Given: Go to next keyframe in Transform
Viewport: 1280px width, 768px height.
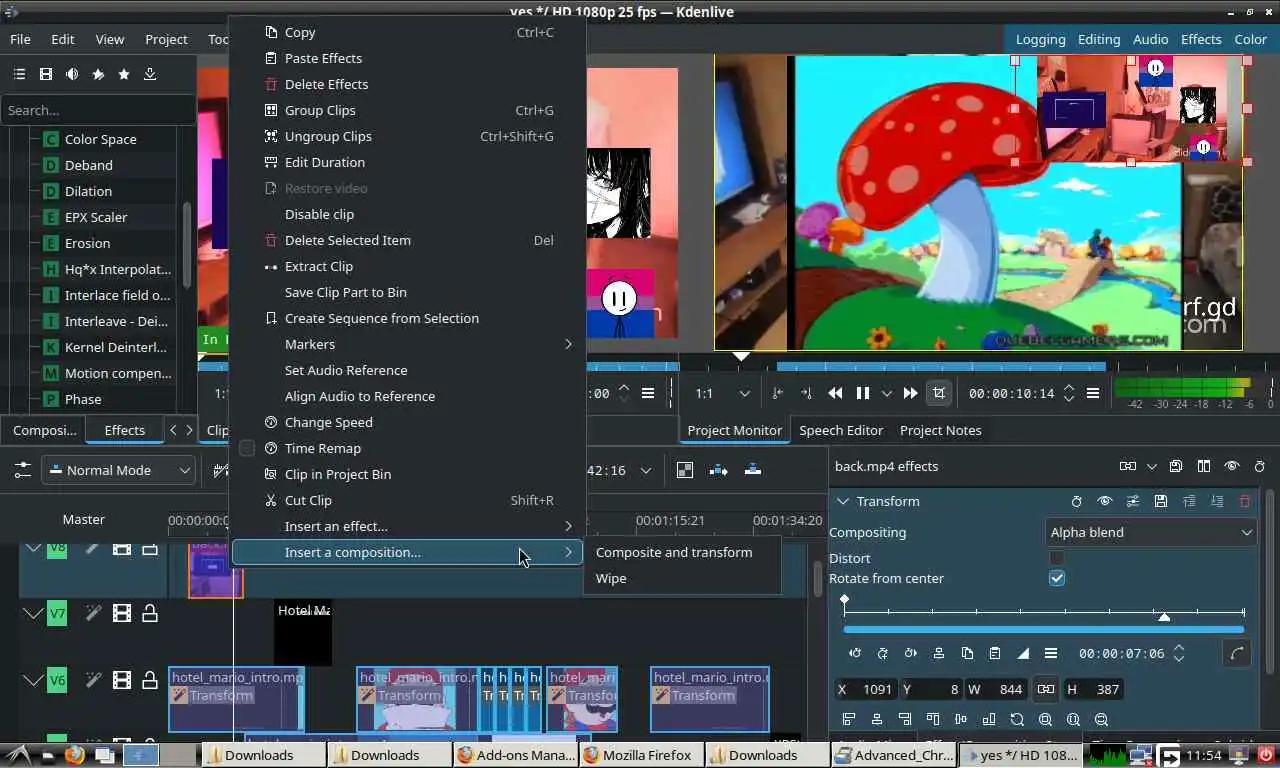Looking at the screenshot, I should (911, 653).
